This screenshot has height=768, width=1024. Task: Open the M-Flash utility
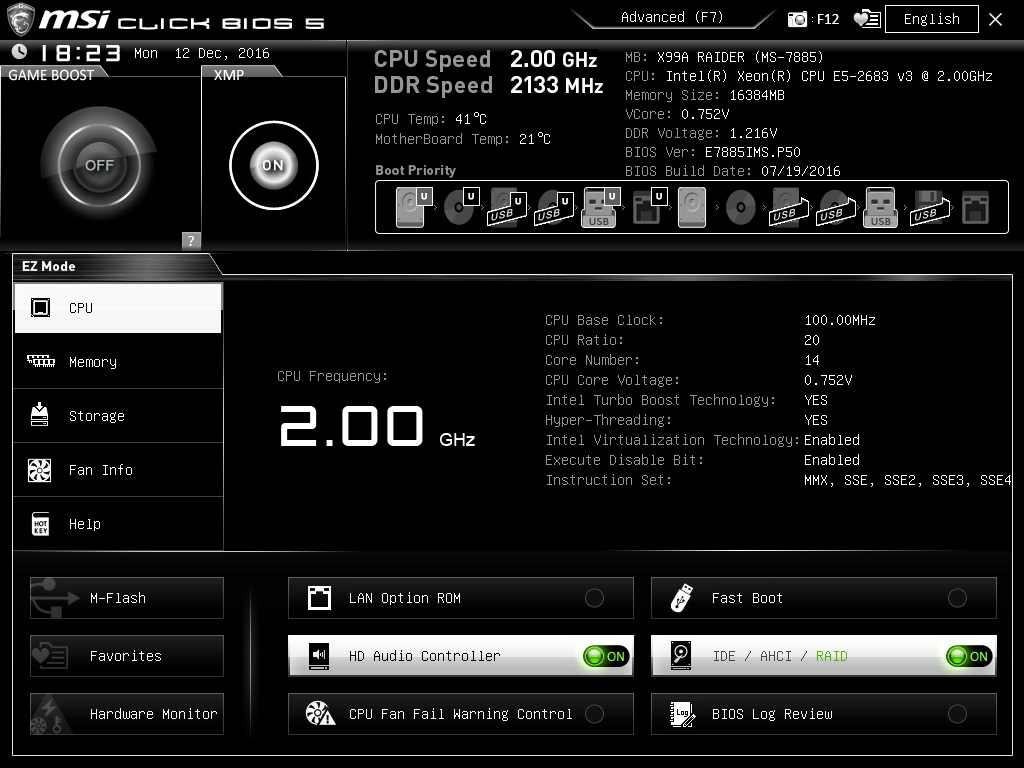(x=127, y=598)
